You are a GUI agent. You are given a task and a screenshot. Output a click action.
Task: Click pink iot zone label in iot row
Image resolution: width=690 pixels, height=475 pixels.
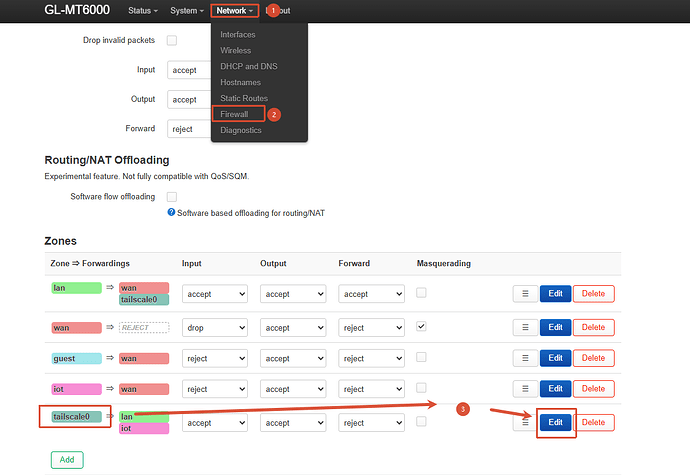point(77,389)
